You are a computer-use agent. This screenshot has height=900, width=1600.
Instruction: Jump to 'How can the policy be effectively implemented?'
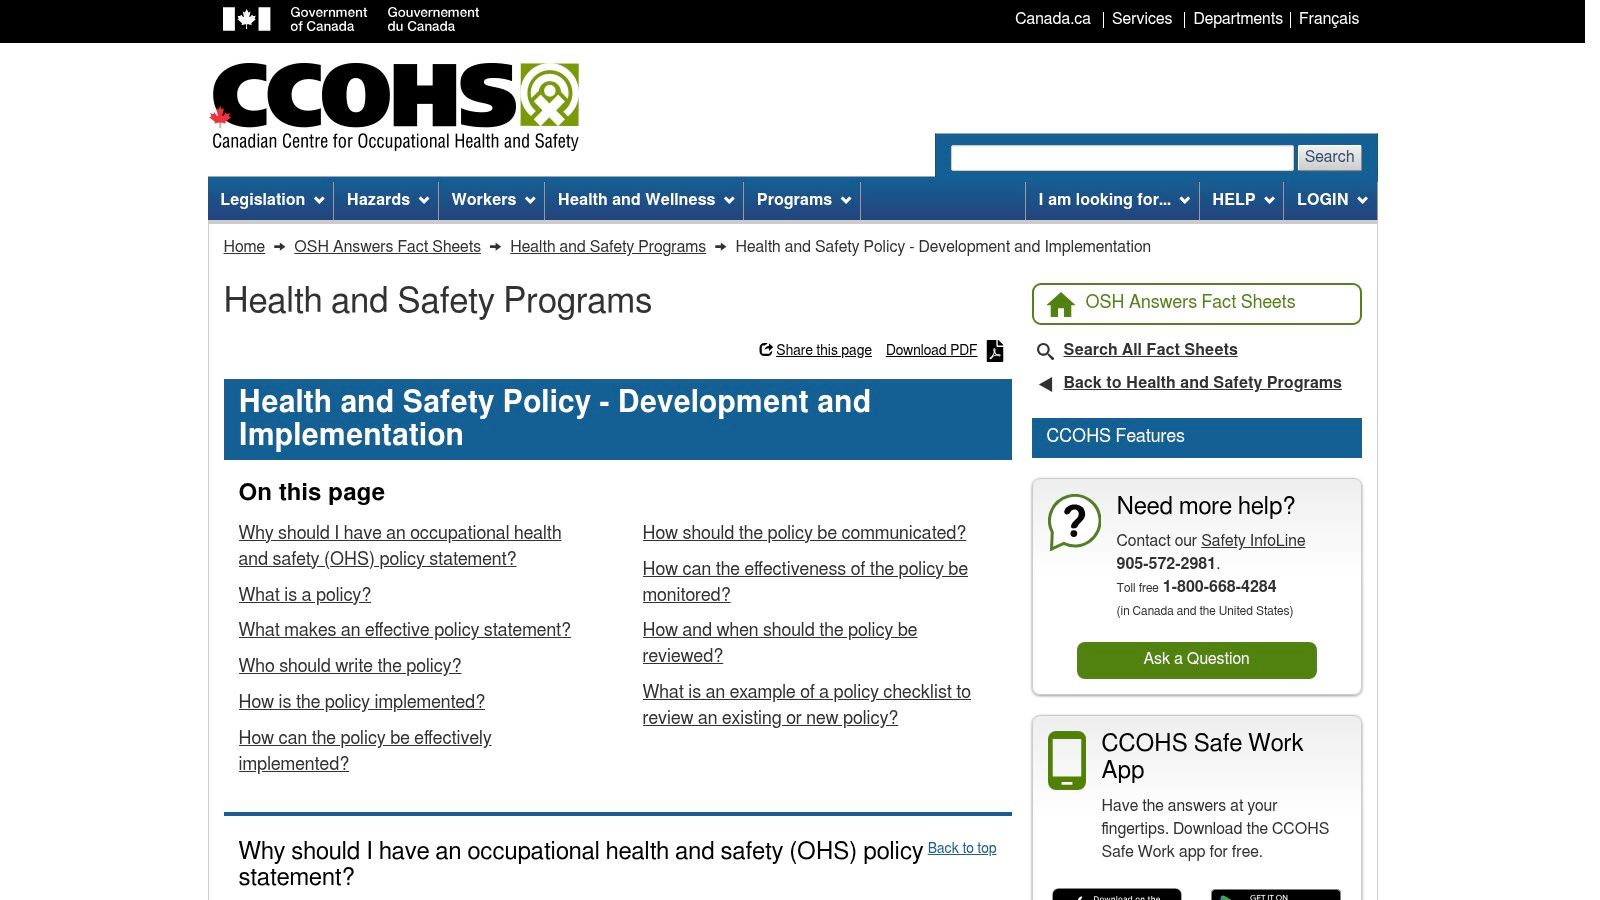click(x=365, y=751)
